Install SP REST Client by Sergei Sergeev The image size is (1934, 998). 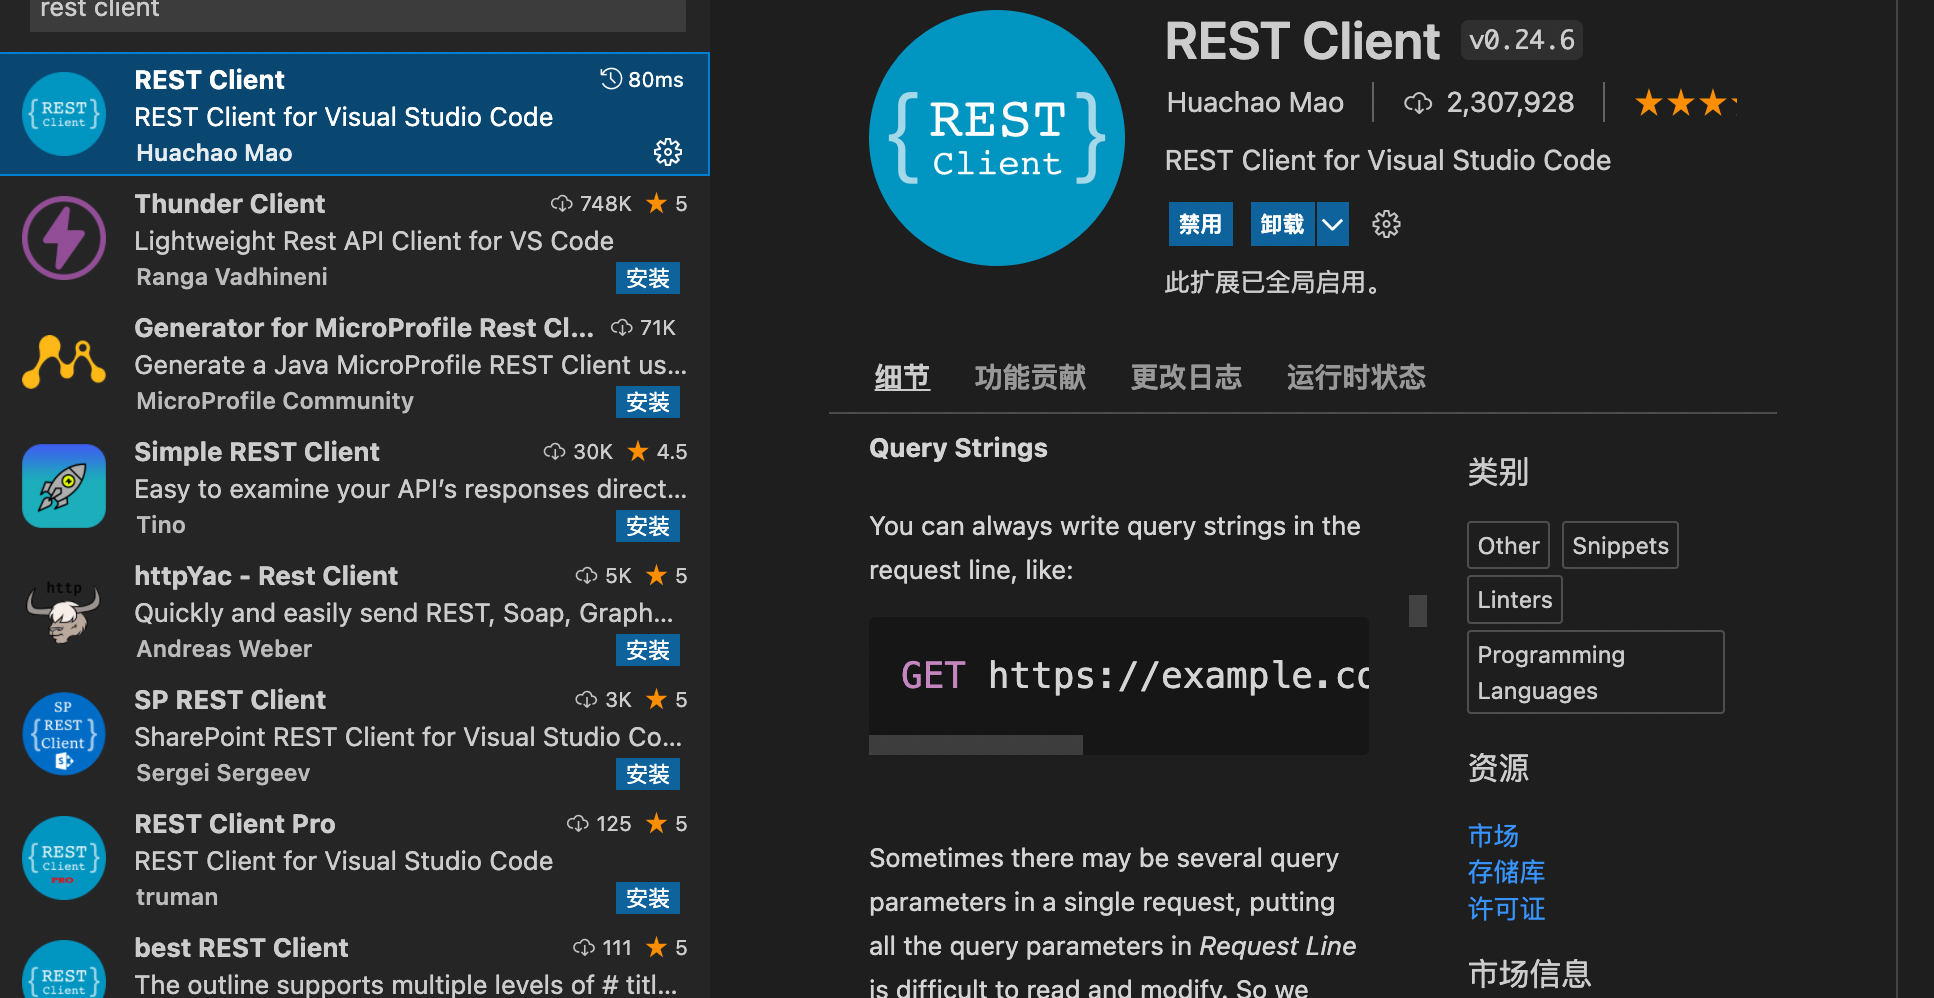coord(648,774)
